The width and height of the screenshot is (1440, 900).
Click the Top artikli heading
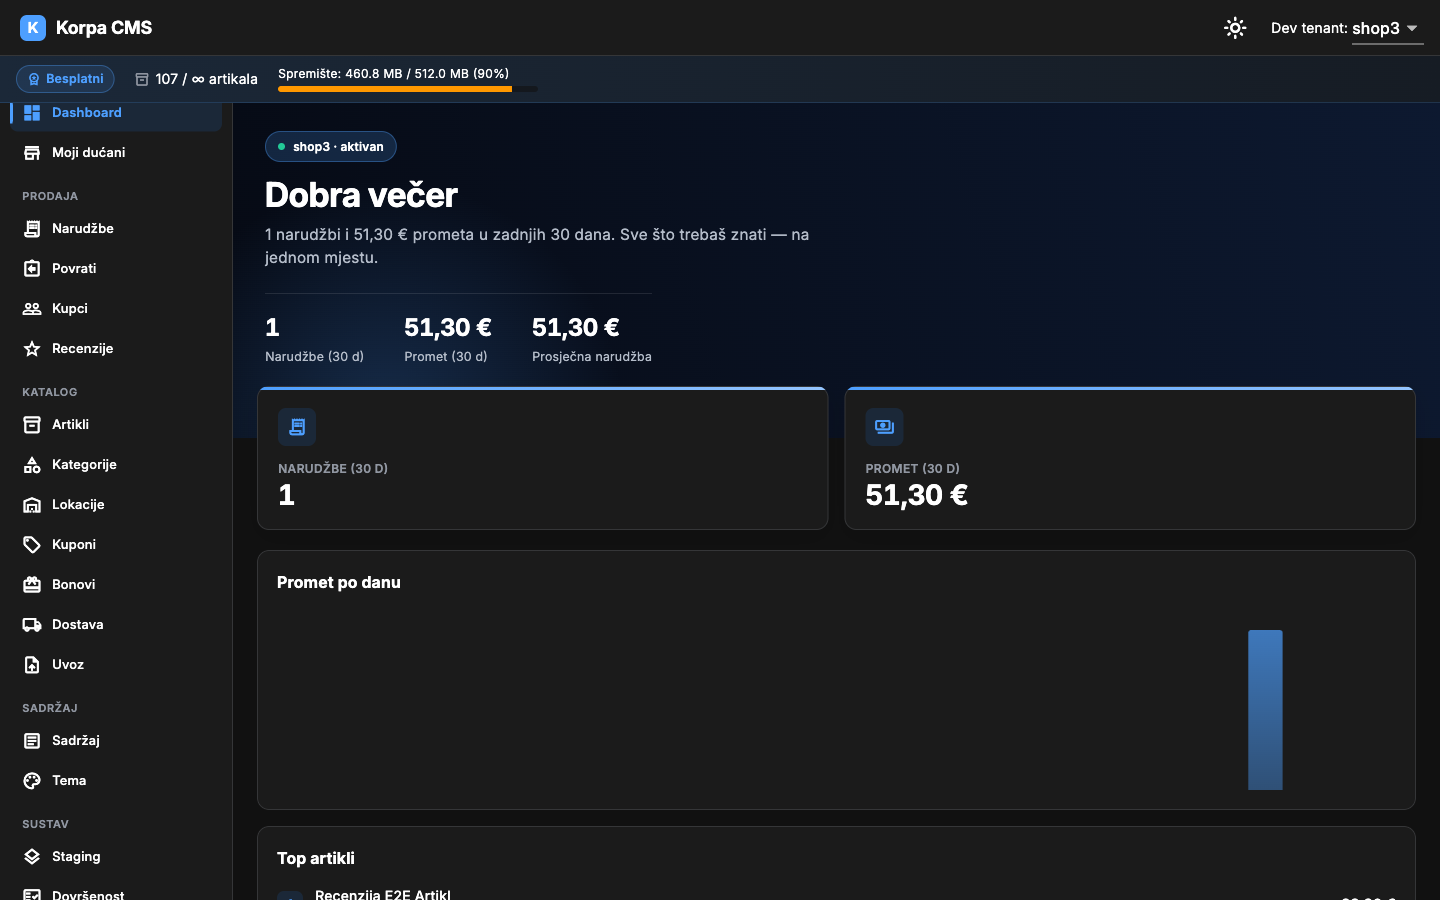[x=316, y=859]
